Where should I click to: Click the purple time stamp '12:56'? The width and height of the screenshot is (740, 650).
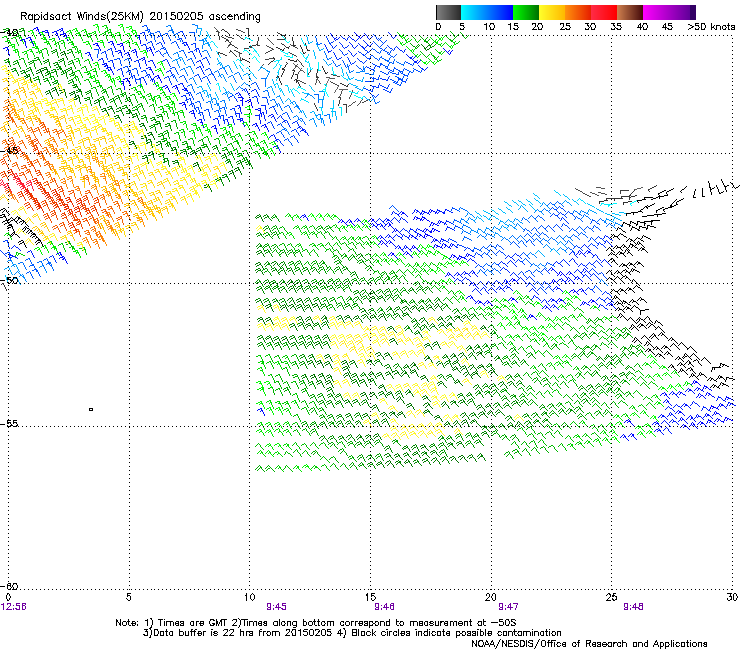pyautogui.click(x=14, y=607)
